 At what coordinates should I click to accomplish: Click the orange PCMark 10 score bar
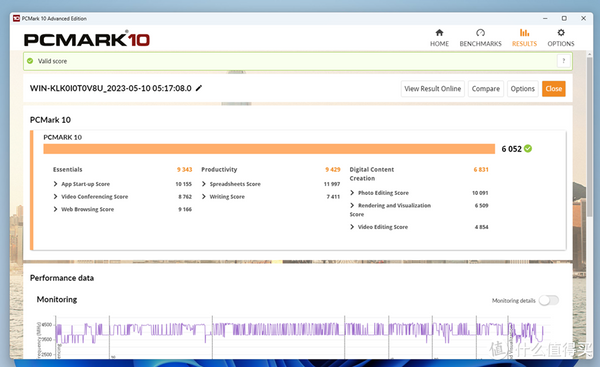(269, 149)
